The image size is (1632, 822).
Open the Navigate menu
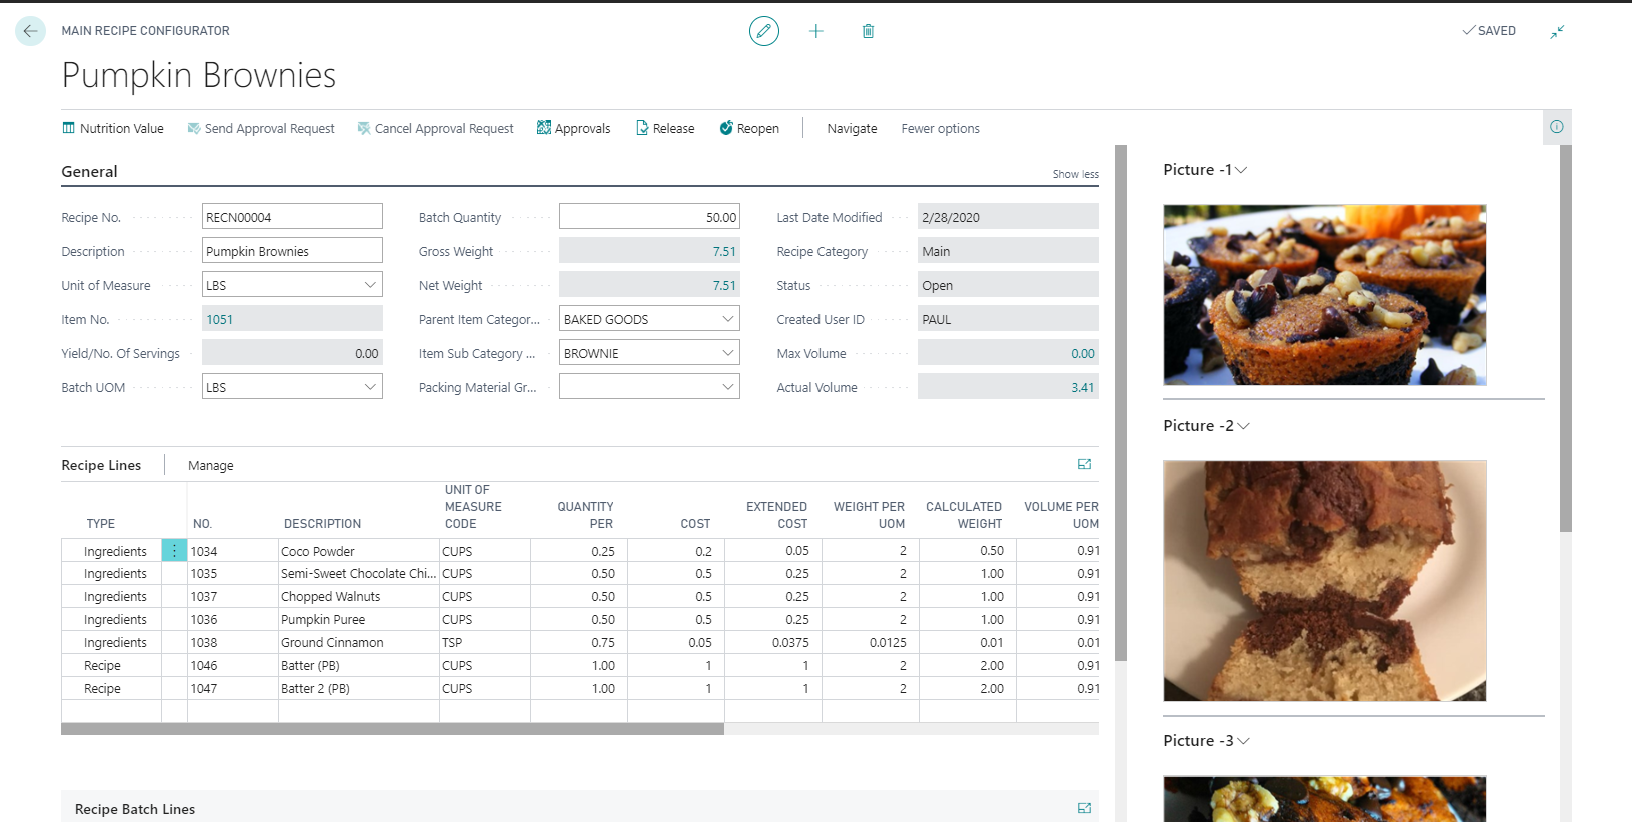click(x=852, y=129)
